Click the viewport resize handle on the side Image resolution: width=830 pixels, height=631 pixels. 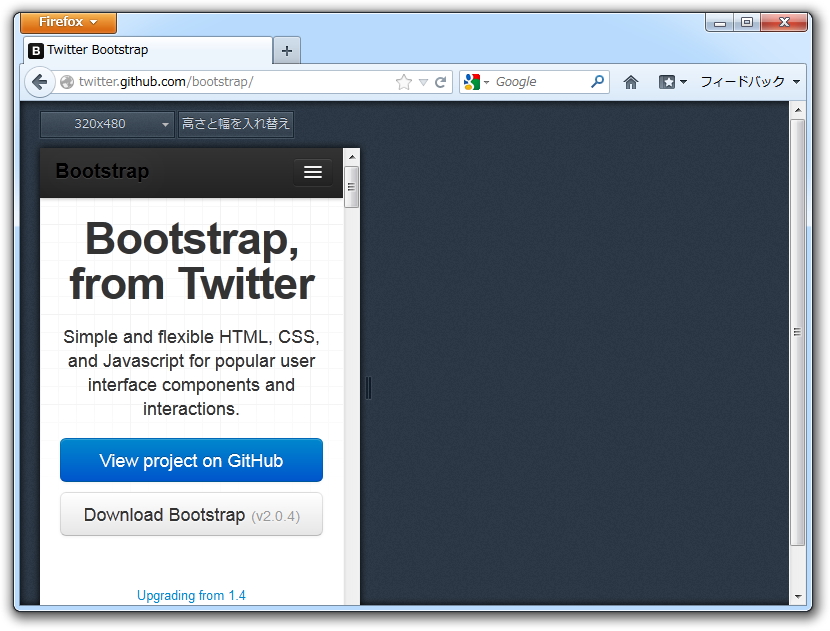coord(368,388)
